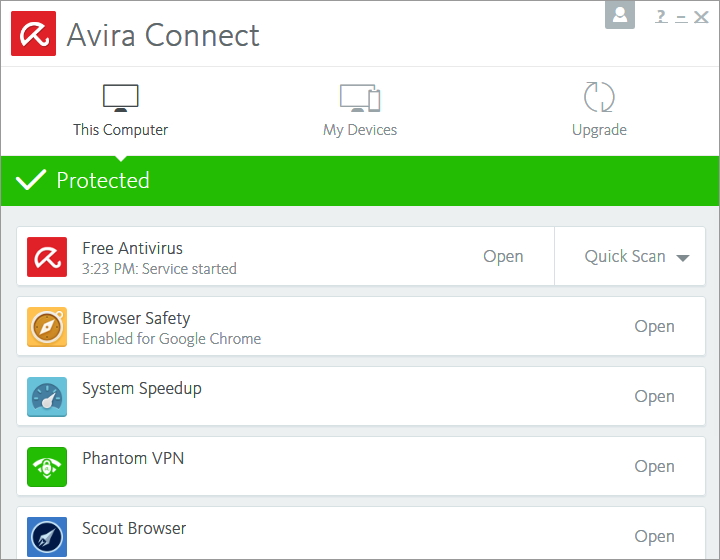Click the Browser Safety compass icon
This screenshot has width=720, height=560.
pos(47,327)
